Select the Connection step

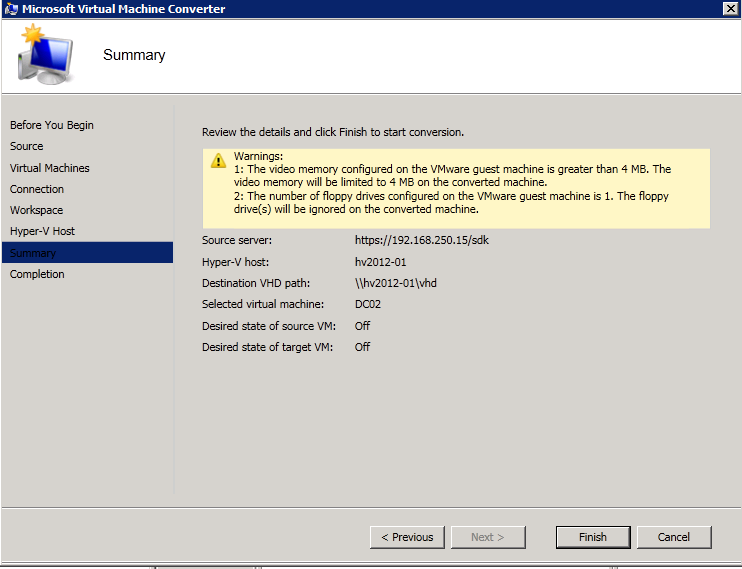[37, 189]
